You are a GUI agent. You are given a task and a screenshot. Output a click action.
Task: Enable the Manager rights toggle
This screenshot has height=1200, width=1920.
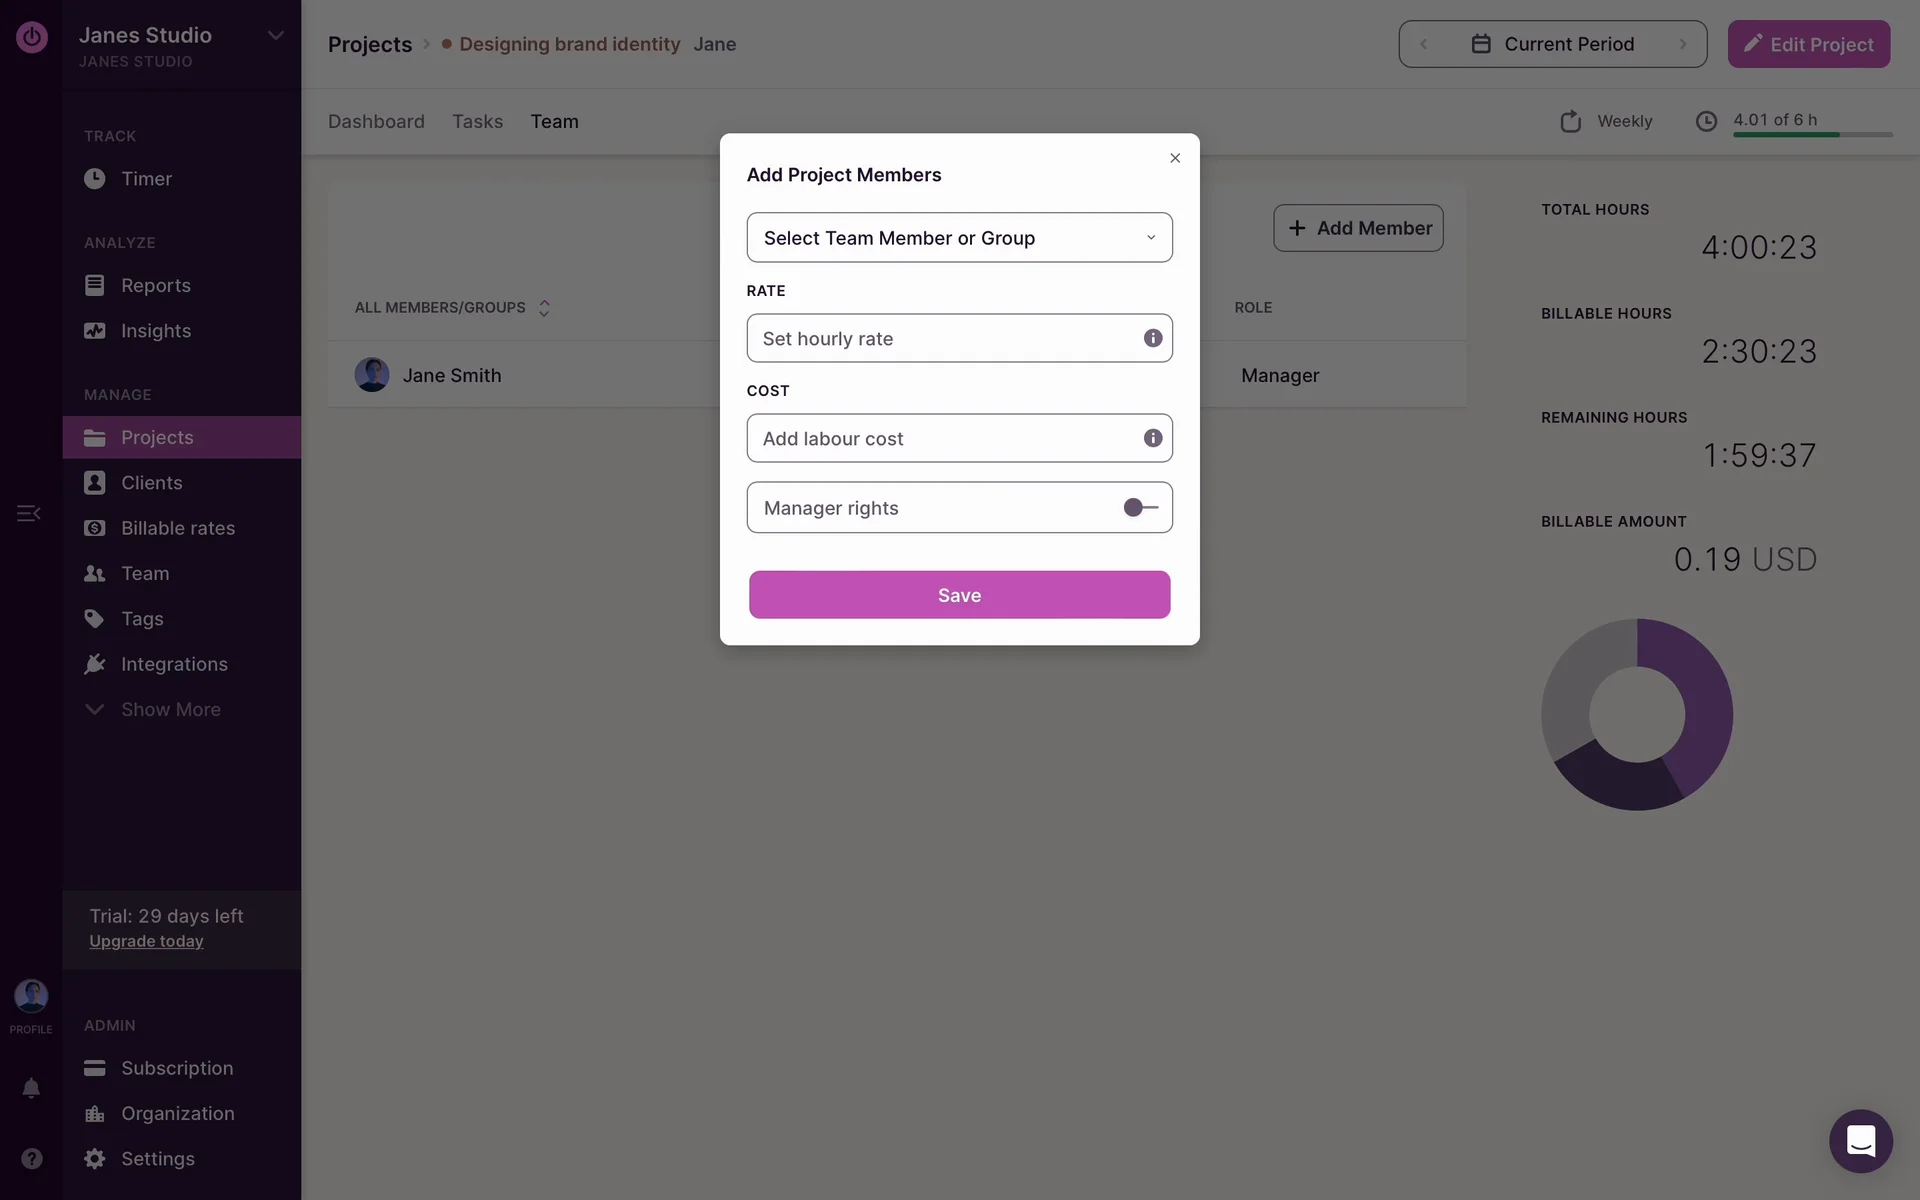click(1140, 508)
